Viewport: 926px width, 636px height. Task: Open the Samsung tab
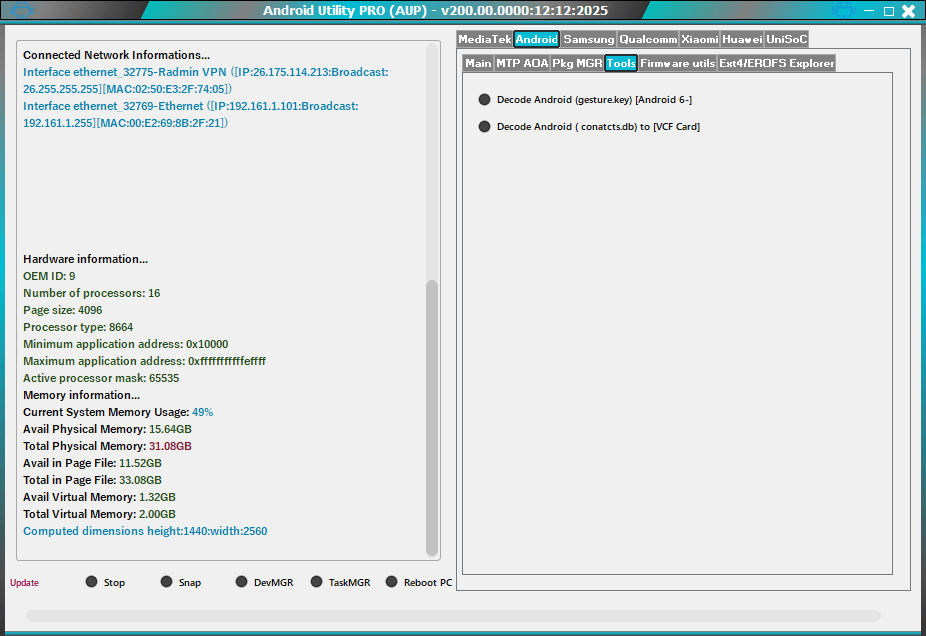pyautogui.click(x=588, y=39)
